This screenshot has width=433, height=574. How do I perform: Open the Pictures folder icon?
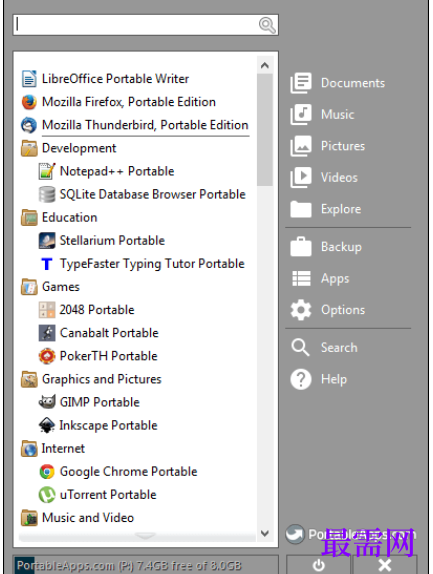[x=301, y=146]
